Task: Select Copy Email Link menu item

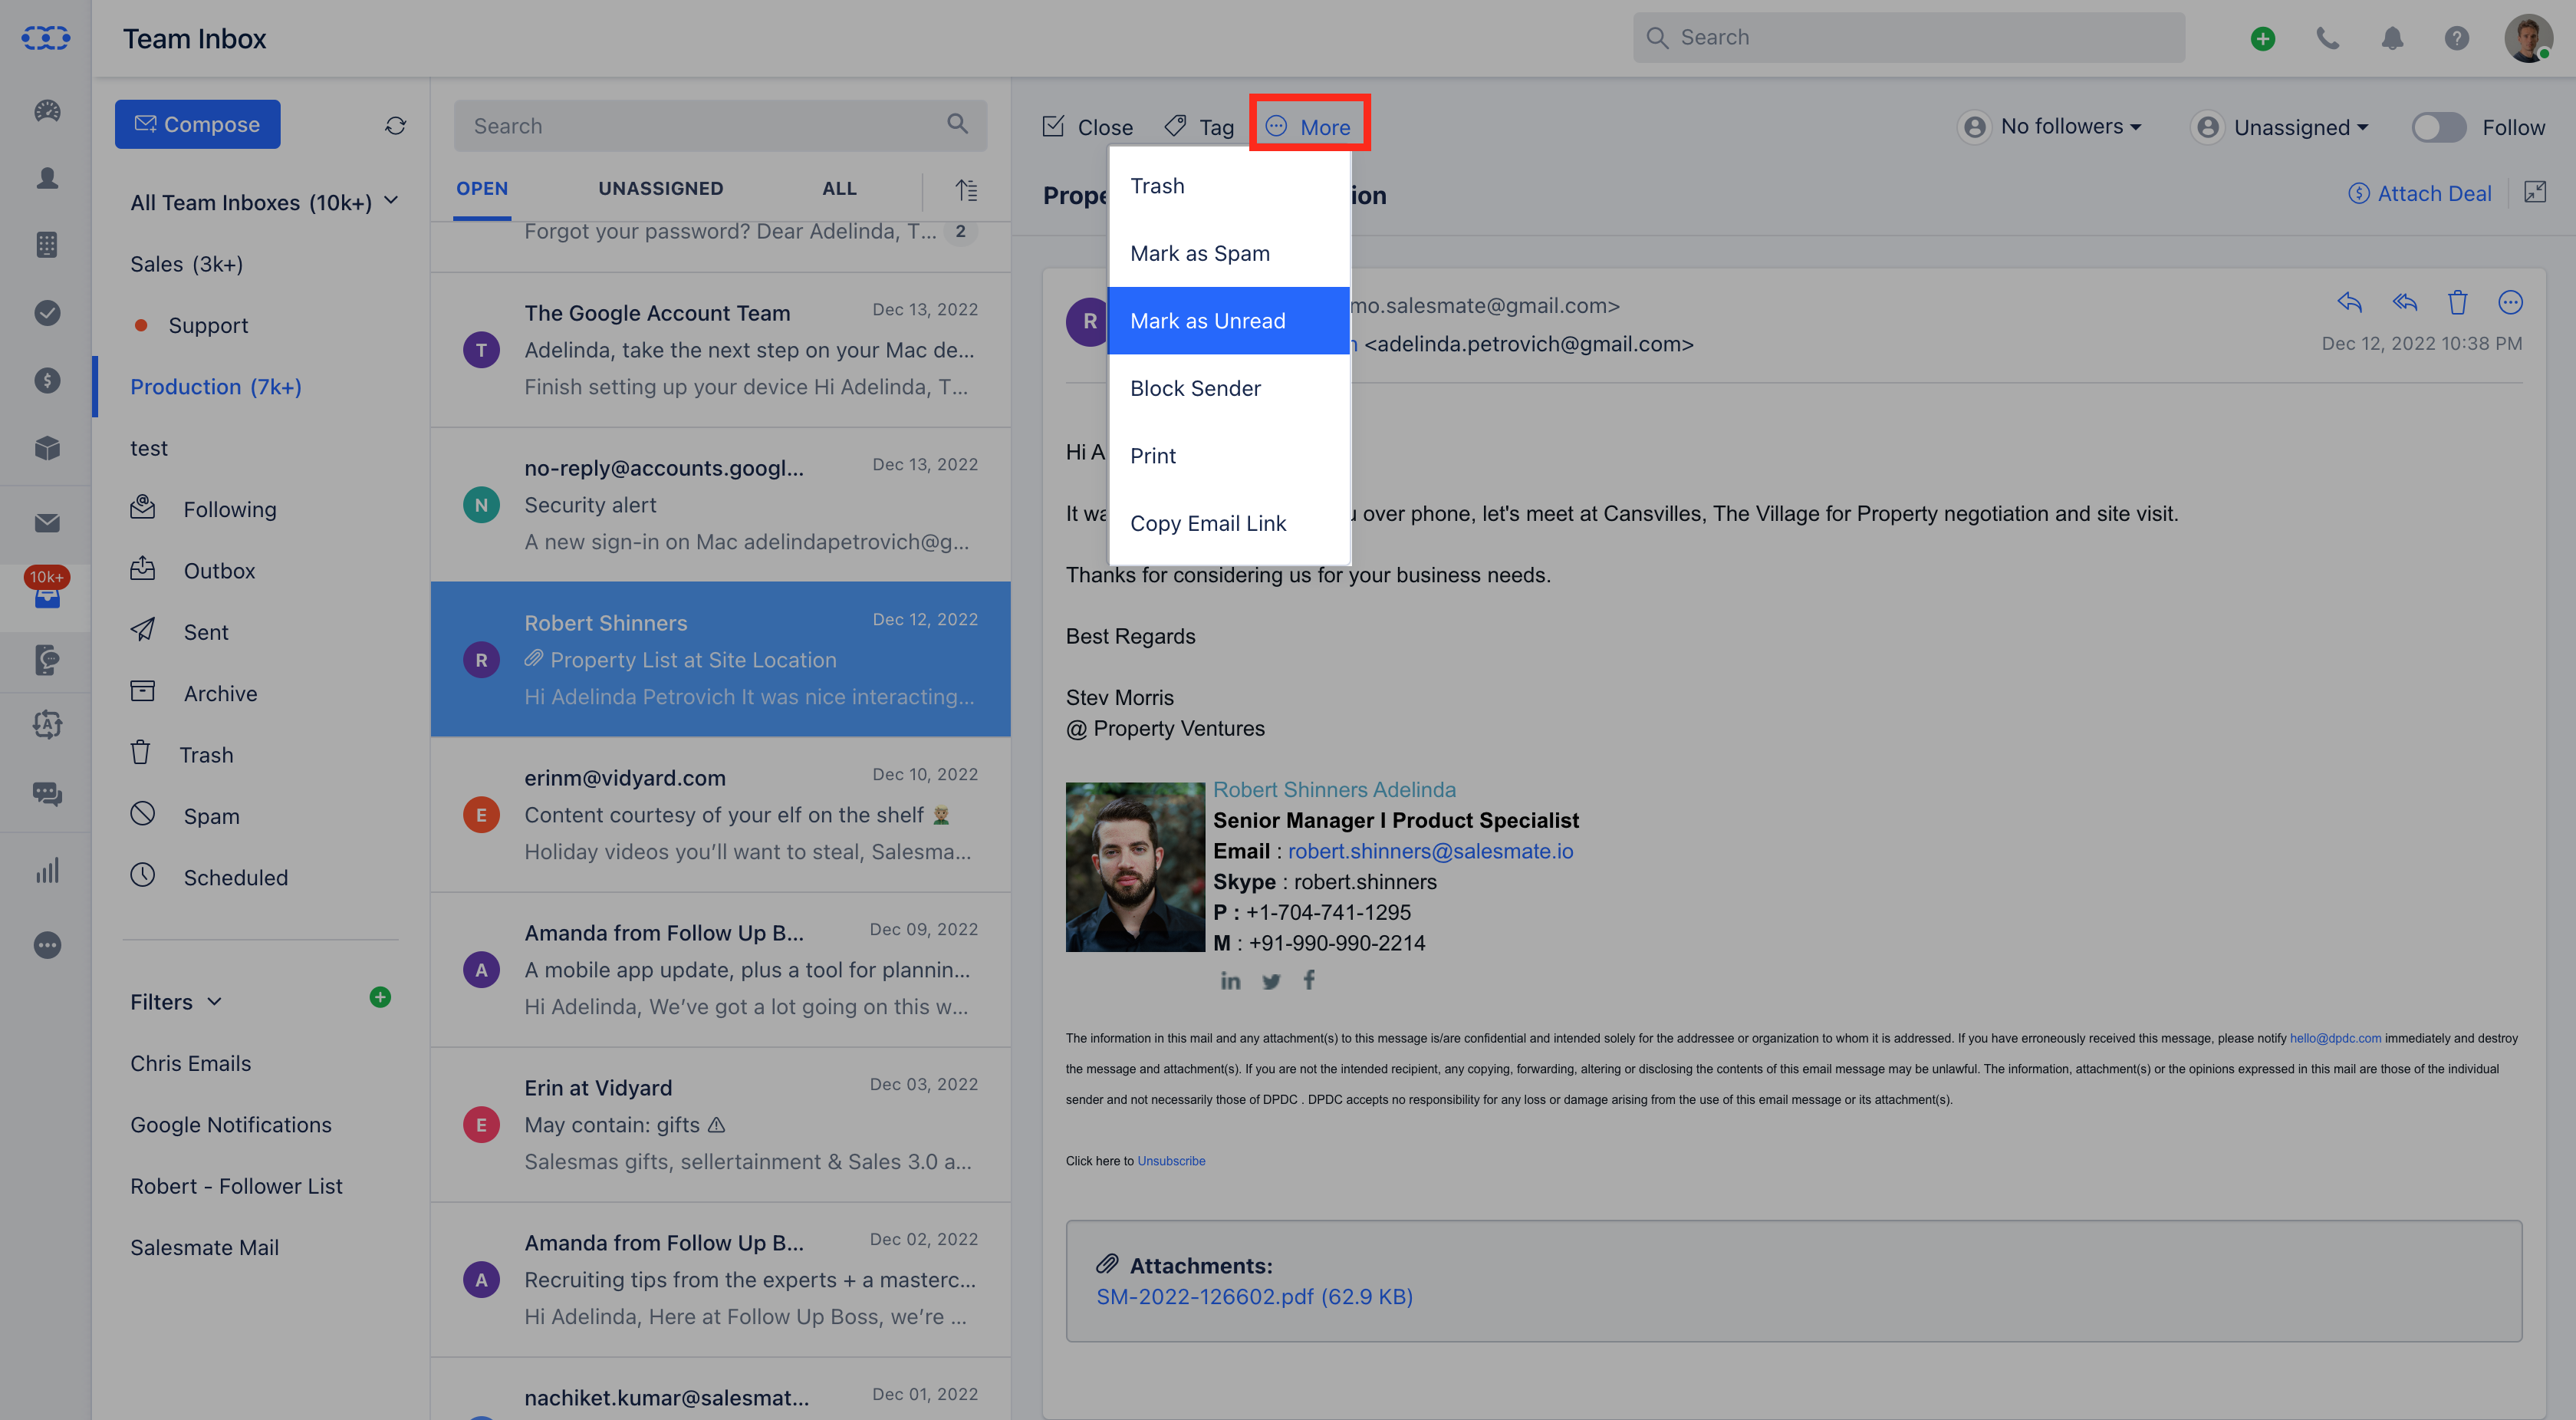Action: click(1229, 523)
